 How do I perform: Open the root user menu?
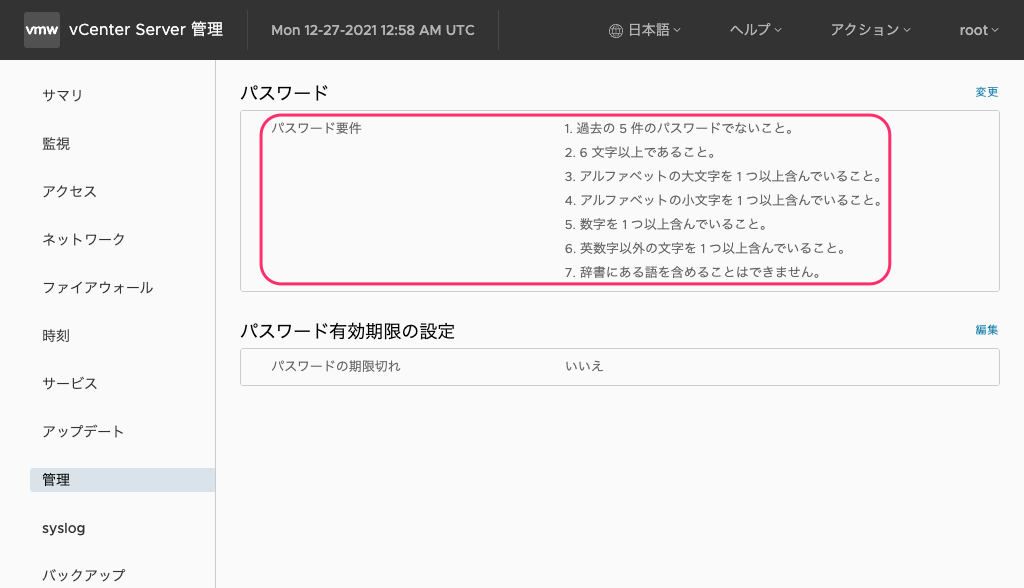pyautogui.click(x=977, y=30)
